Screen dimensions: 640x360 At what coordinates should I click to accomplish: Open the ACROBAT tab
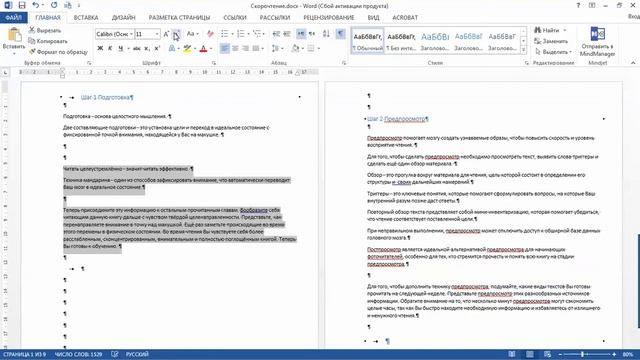pos(405,18)
